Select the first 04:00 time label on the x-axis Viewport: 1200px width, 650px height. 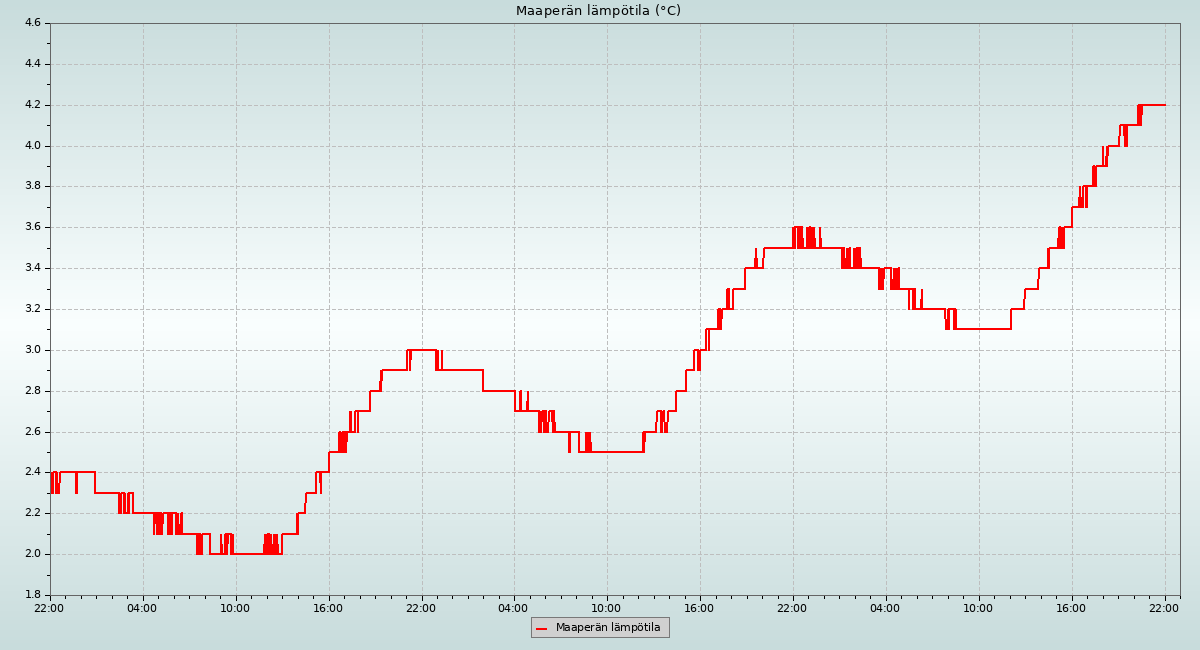142,607
